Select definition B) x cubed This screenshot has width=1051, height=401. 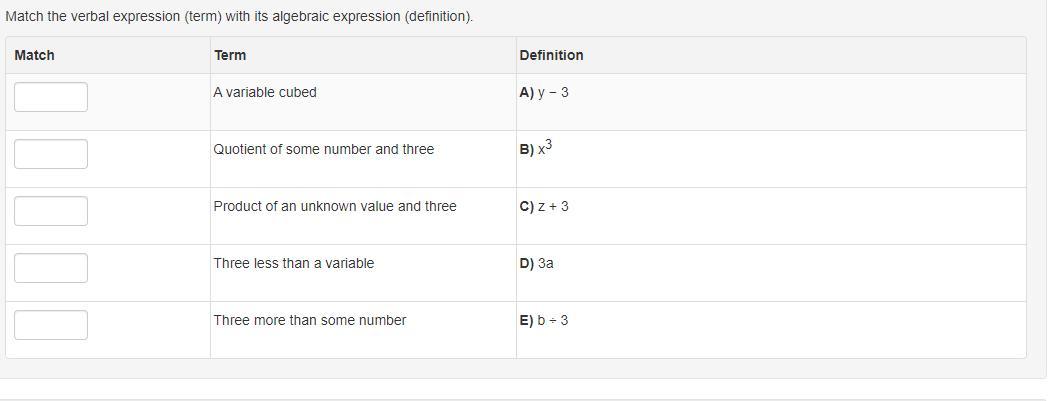tap(537, 149)
